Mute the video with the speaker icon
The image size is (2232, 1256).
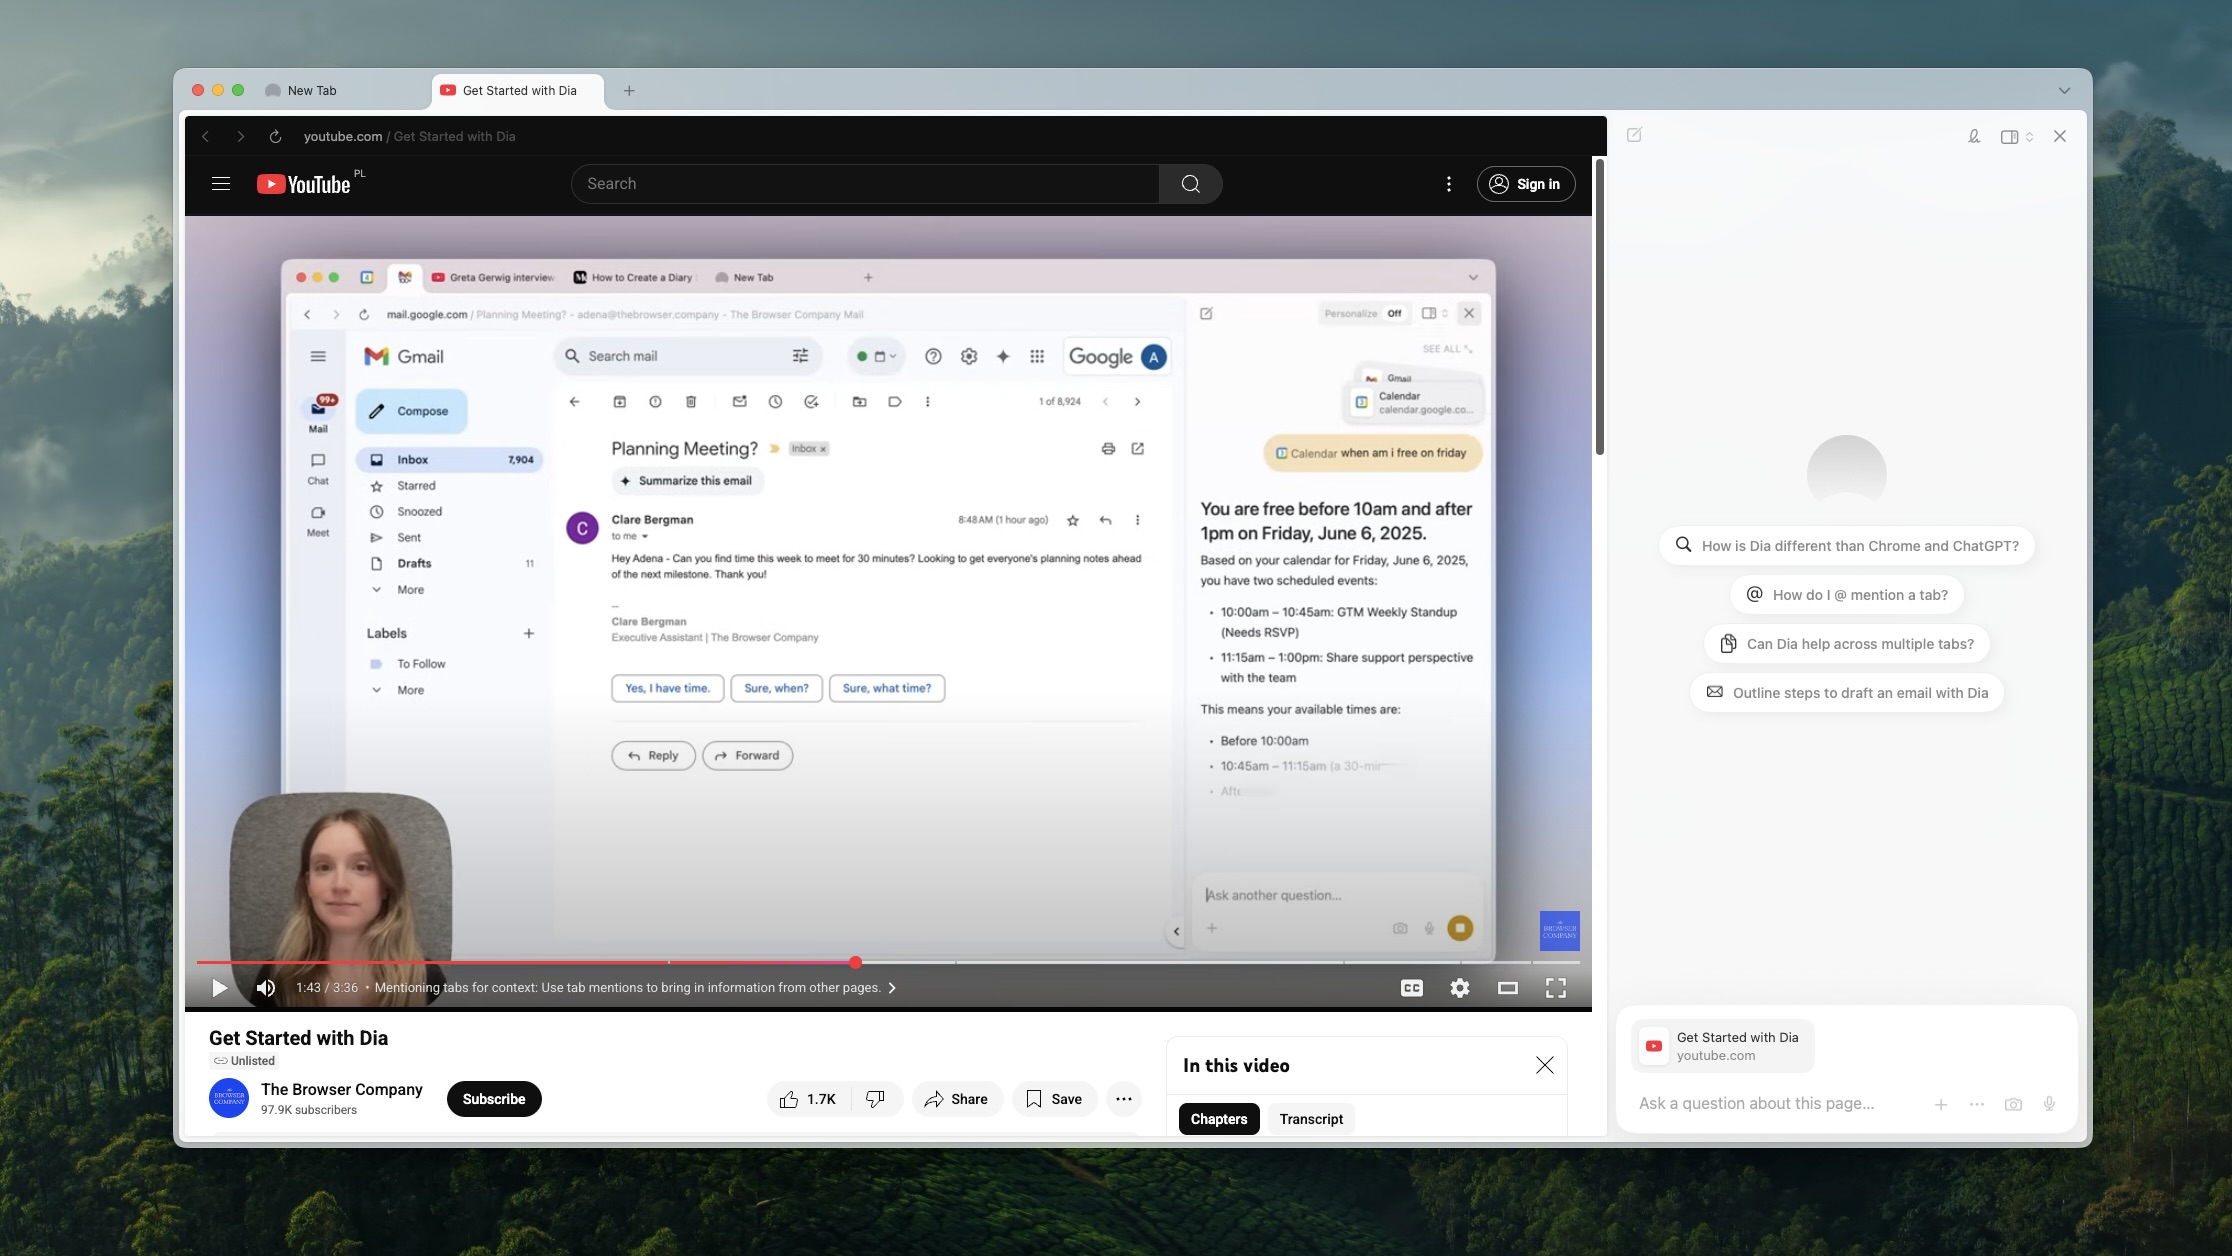pyautogui.click(x=265, y=988)
